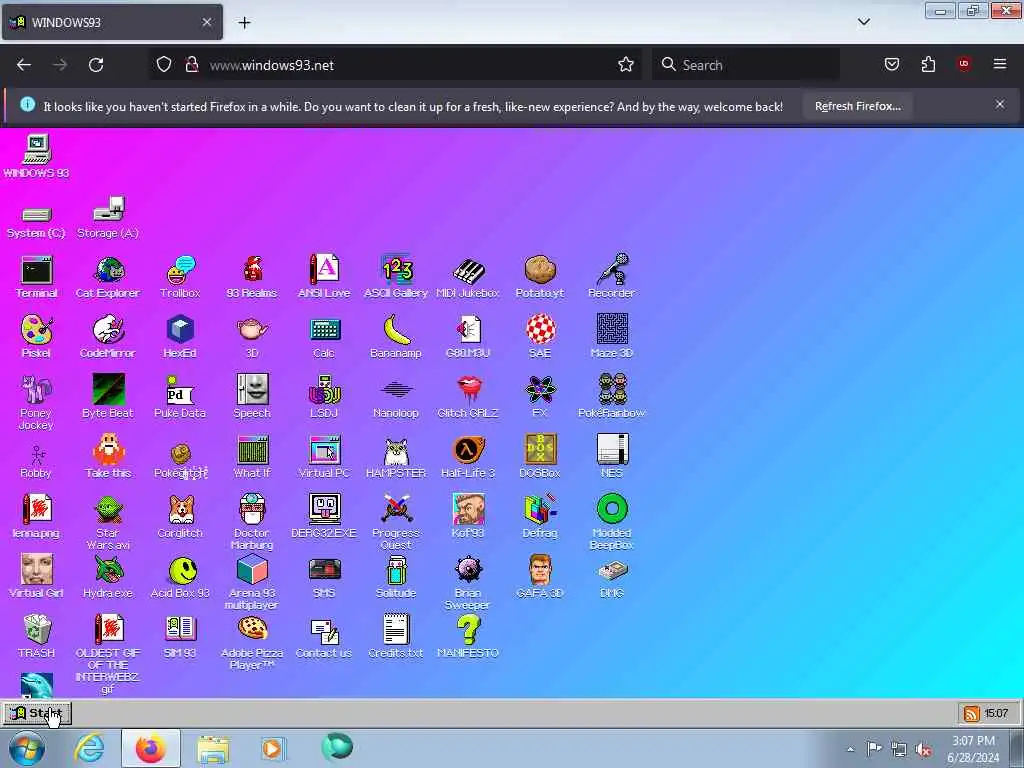Open the SAE red checkered ball icon
This screenshot has width=1024, height=768.
click(x=540, y=336)
